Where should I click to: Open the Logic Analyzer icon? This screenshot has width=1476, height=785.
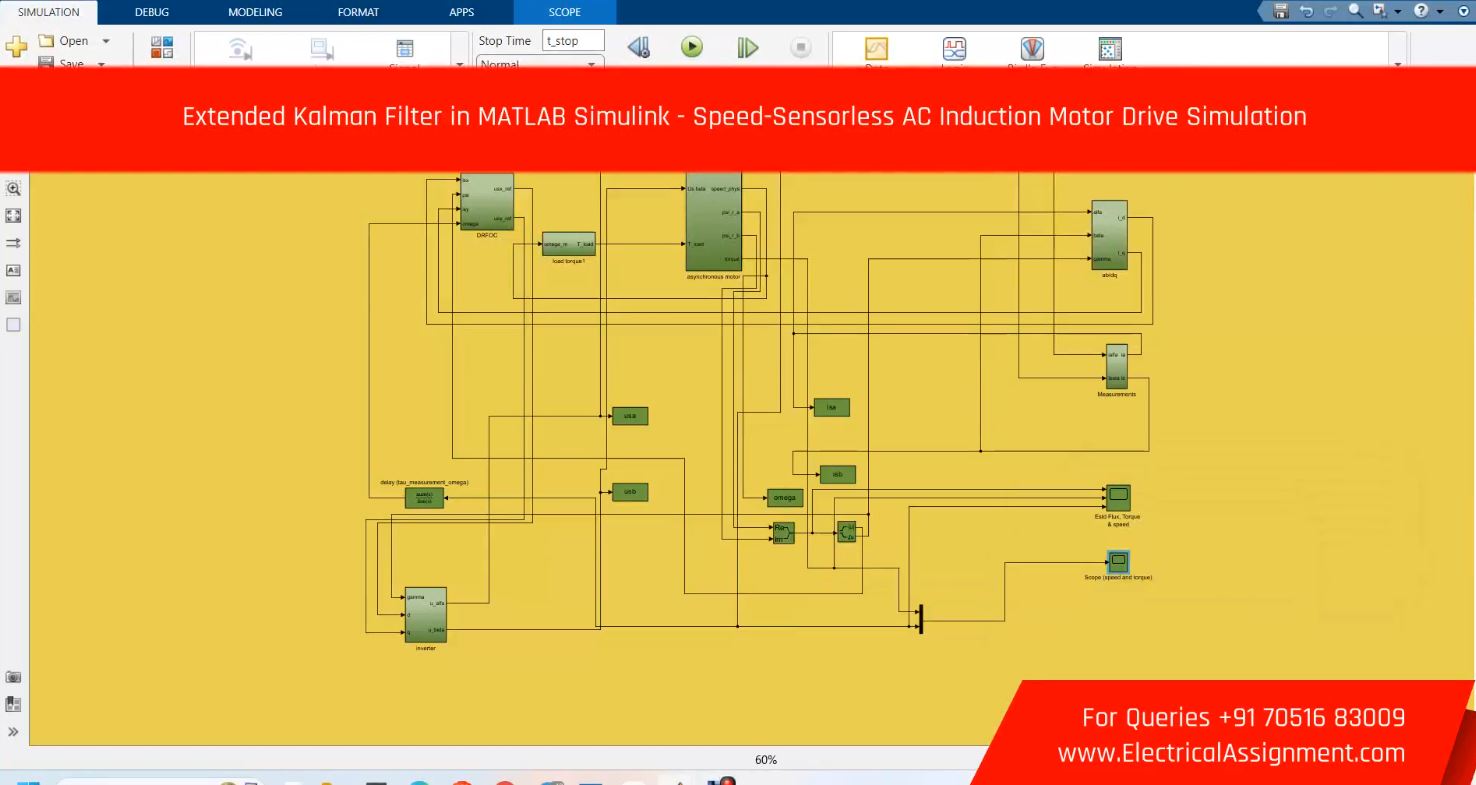[x=955, y=49]
